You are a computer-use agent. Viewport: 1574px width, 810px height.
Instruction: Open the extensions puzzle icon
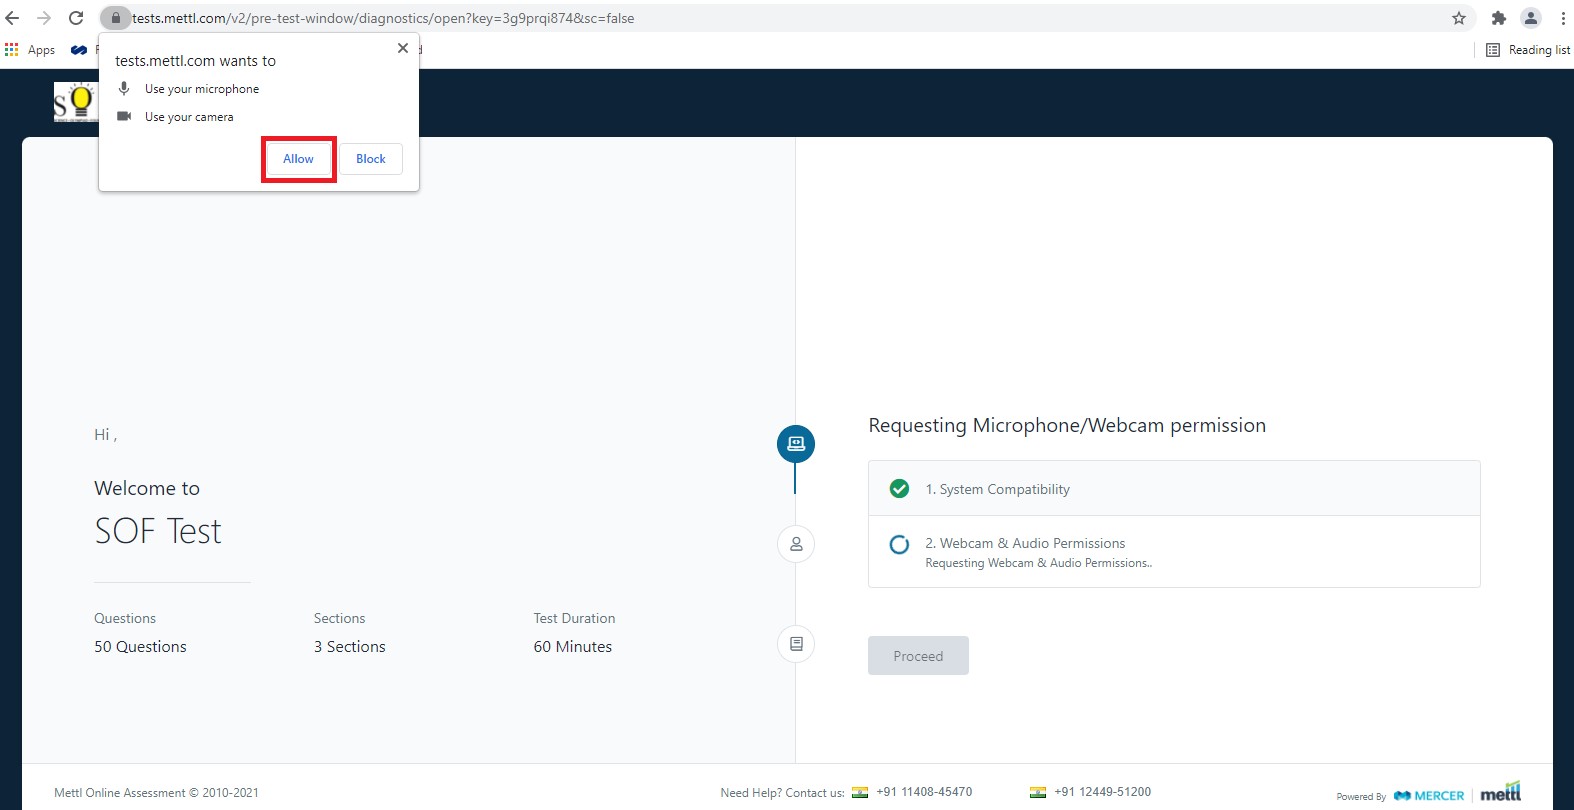point(1498,18)
